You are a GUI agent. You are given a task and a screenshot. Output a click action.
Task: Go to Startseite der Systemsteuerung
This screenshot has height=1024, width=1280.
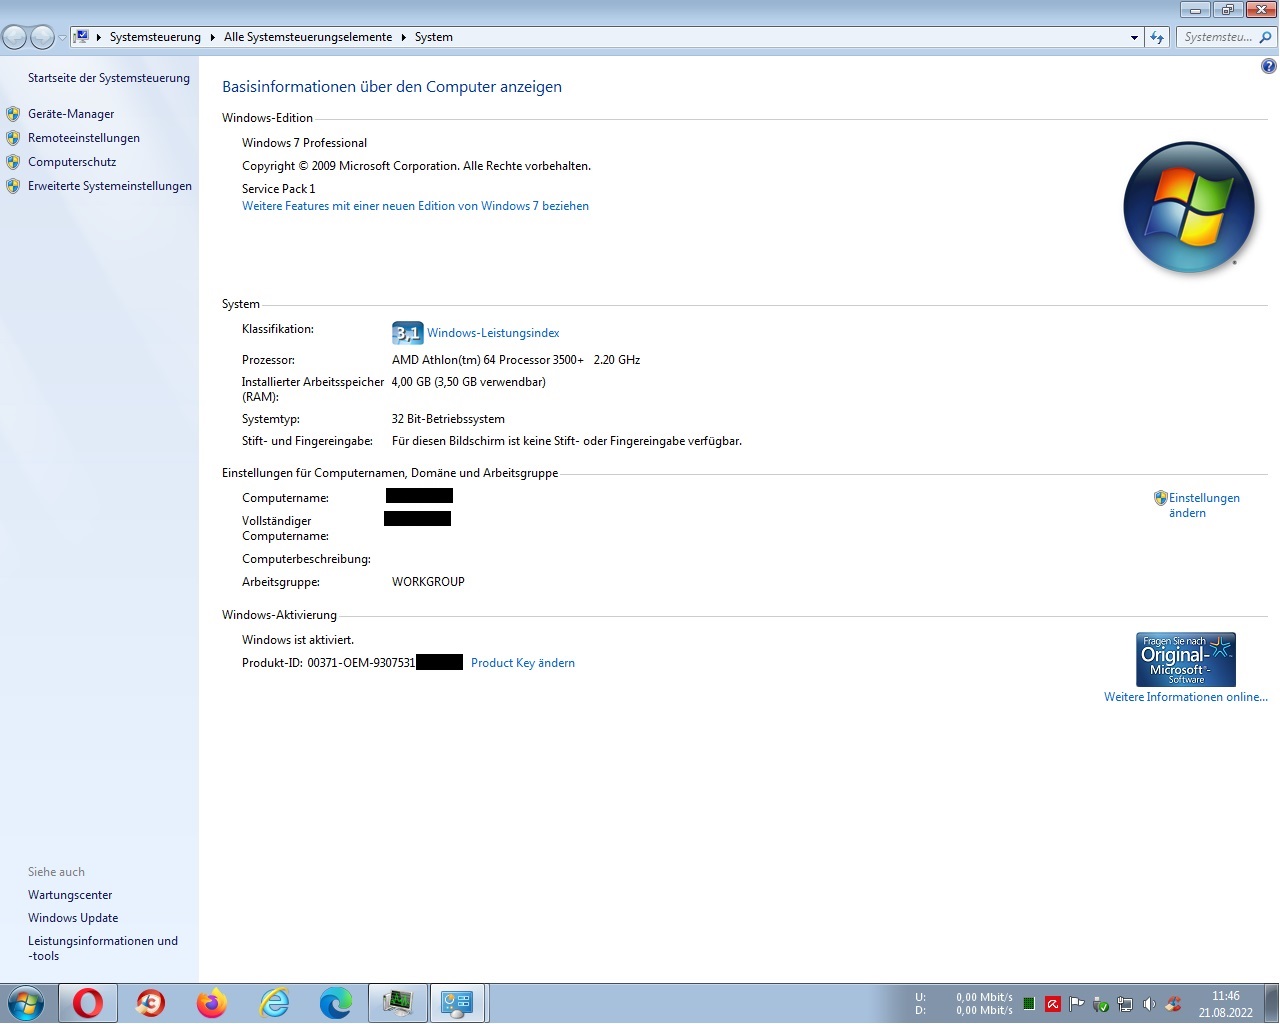tap(109, 78)
